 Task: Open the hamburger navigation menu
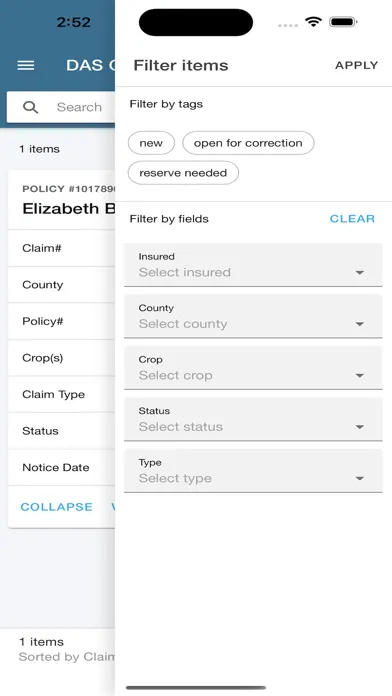26,65
